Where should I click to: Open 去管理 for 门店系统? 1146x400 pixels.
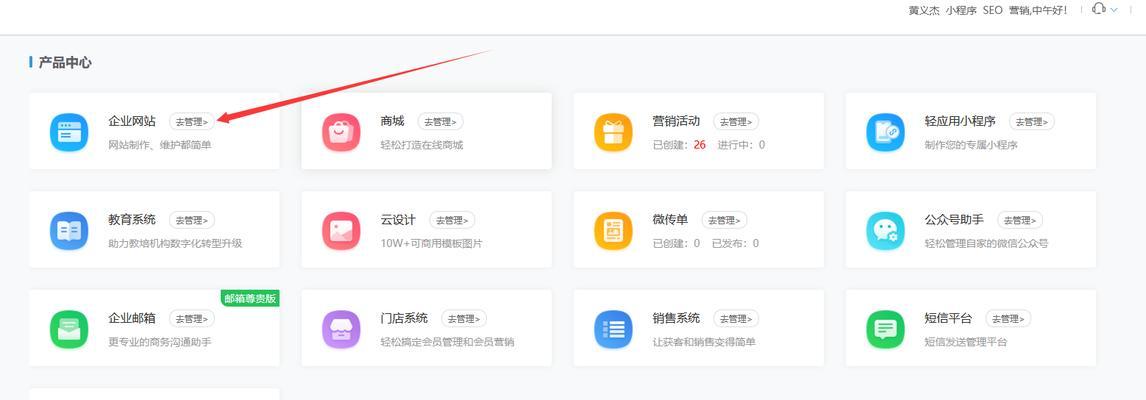point(464,318)
